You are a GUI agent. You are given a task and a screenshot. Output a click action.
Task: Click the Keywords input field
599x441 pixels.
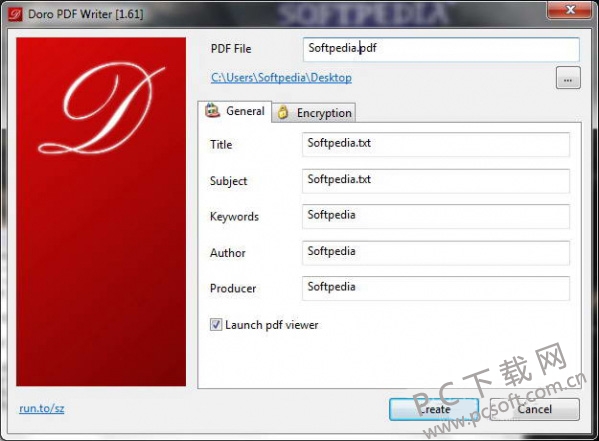[436, 216]
